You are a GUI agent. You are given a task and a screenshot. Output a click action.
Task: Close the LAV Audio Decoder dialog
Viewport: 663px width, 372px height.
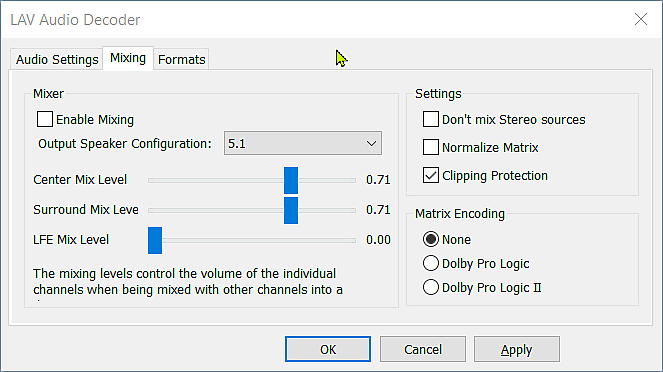point(641,19)
